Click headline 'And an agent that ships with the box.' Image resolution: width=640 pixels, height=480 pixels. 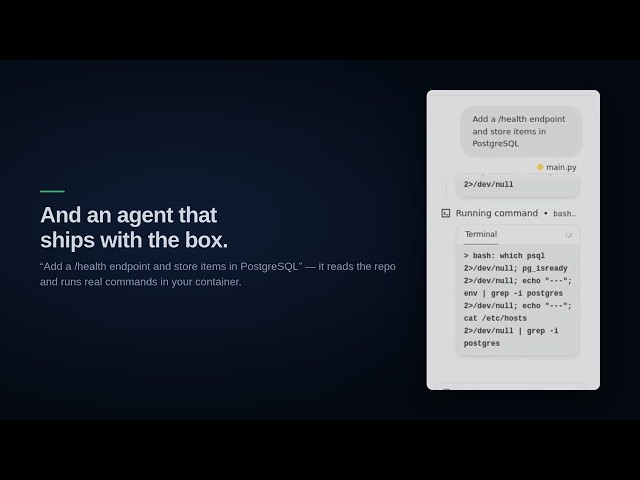click(134, 227)
